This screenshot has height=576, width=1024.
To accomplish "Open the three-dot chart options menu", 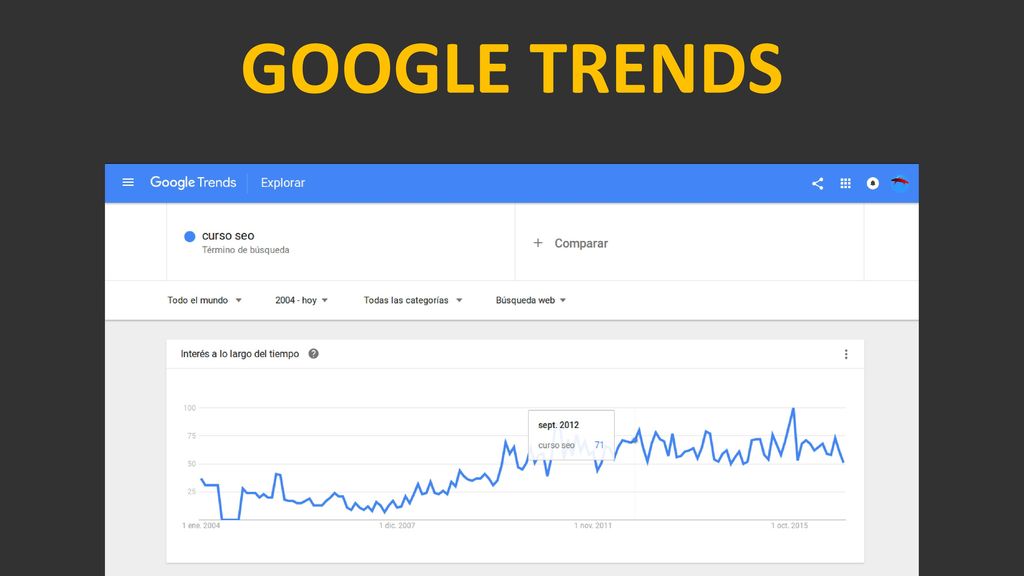I will pyautogui.click(x=846, y=354).
